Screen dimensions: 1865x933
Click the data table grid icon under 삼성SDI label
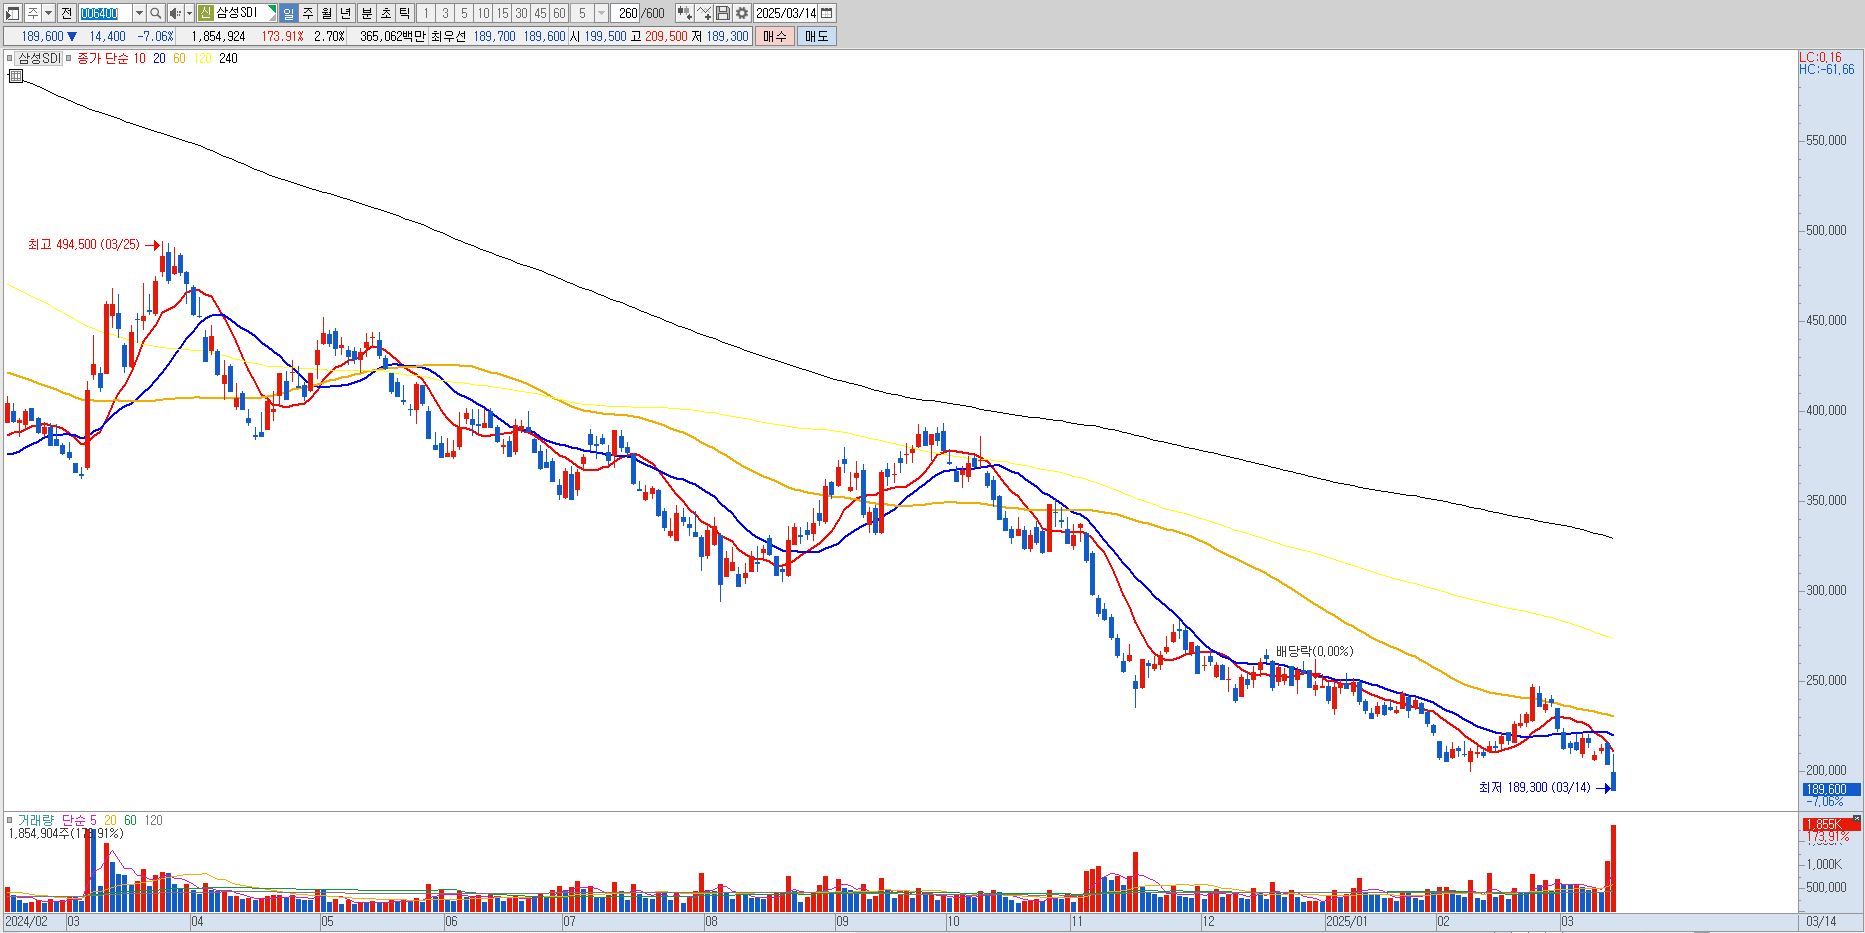(16, 75)
